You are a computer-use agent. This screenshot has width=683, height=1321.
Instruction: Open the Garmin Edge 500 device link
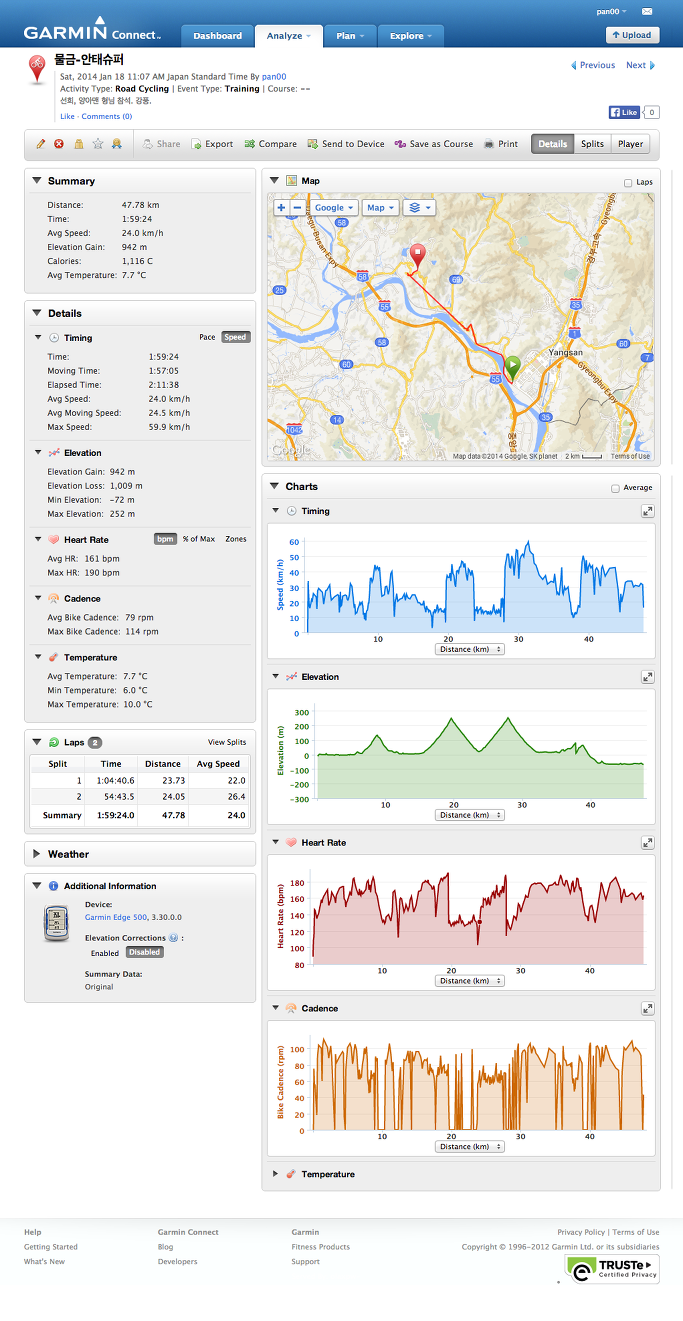[115, 916]
